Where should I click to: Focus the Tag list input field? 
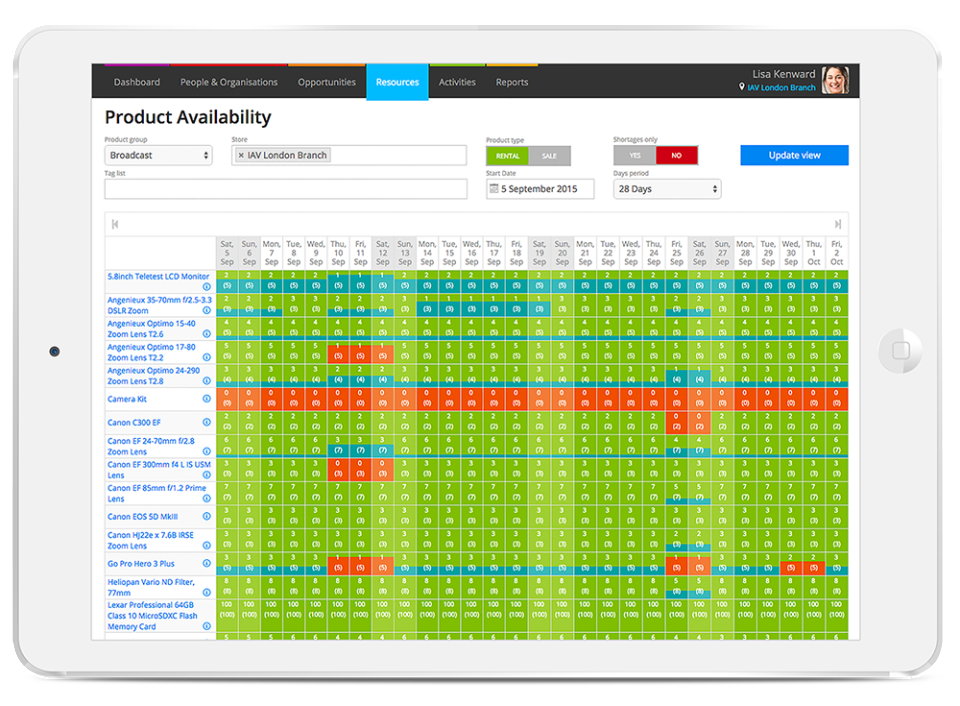click(x=285, y=189)
